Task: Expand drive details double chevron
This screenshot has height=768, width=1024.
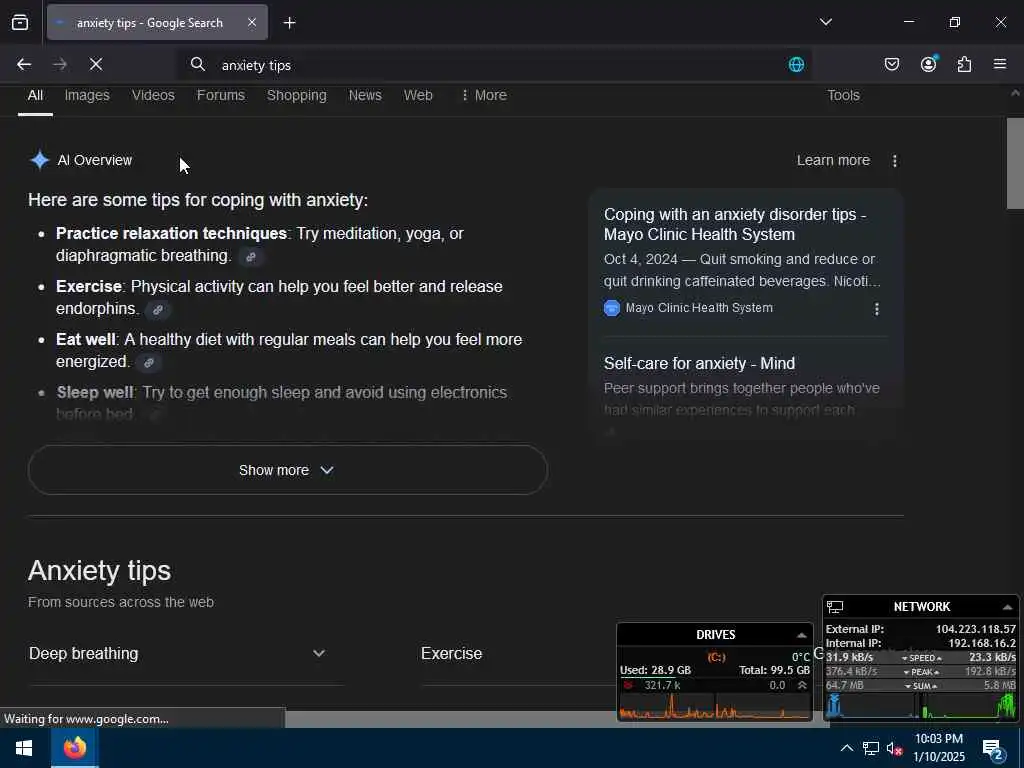Action: (802, 685)
